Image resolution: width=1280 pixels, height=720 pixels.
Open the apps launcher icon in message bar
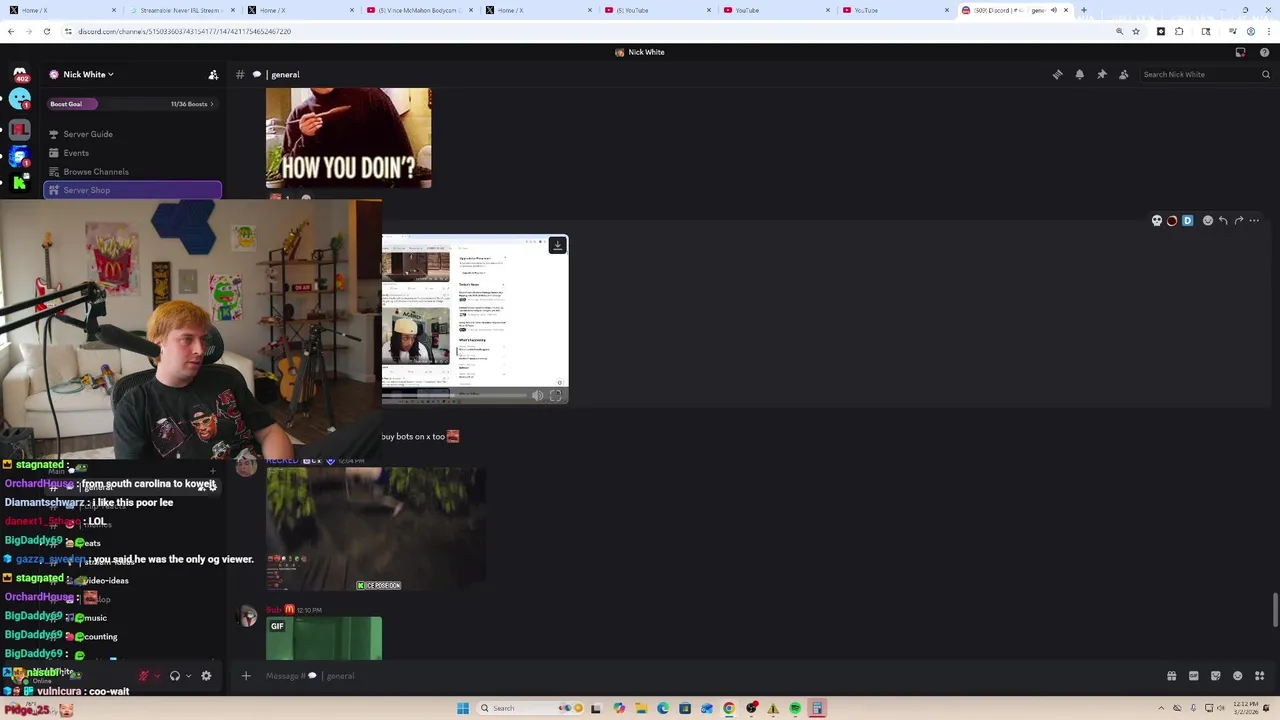point(1260,676)
